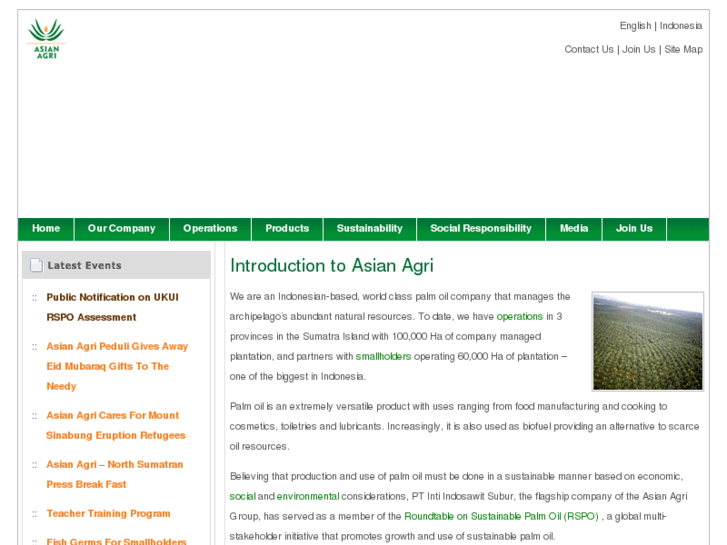Click the palm plantation aerial photo

click(x=648, y=341)
